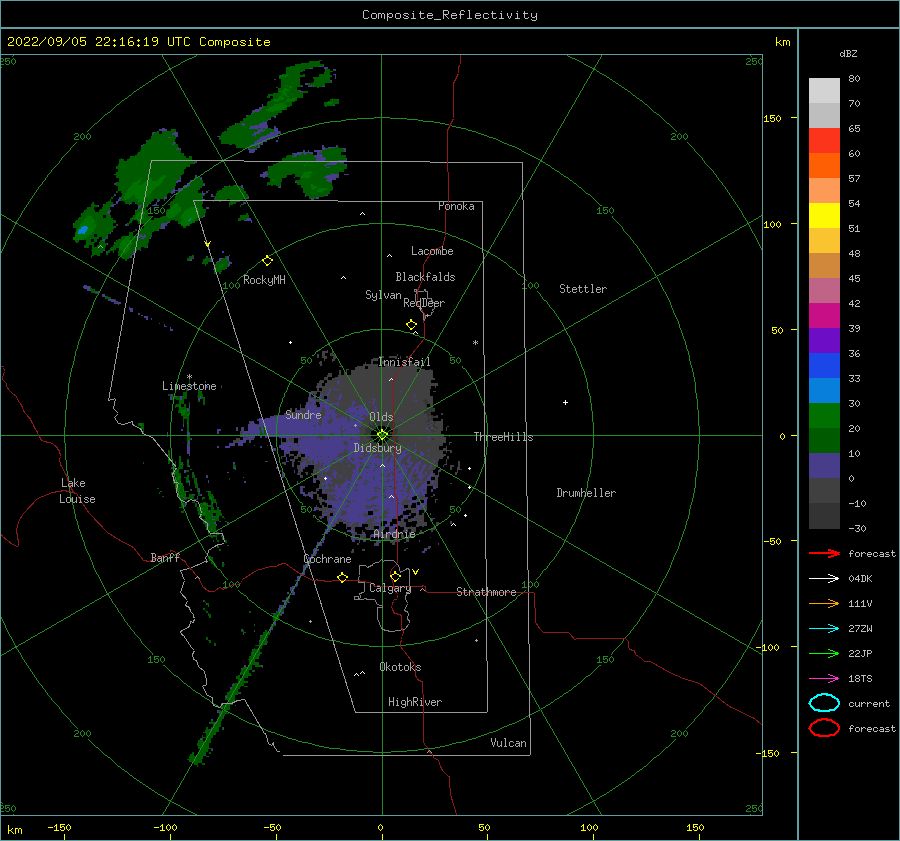This screenshot has width=900, height=841.
Task: Click the yellow diamond marker above Calgary label
Action: [395, 576]
